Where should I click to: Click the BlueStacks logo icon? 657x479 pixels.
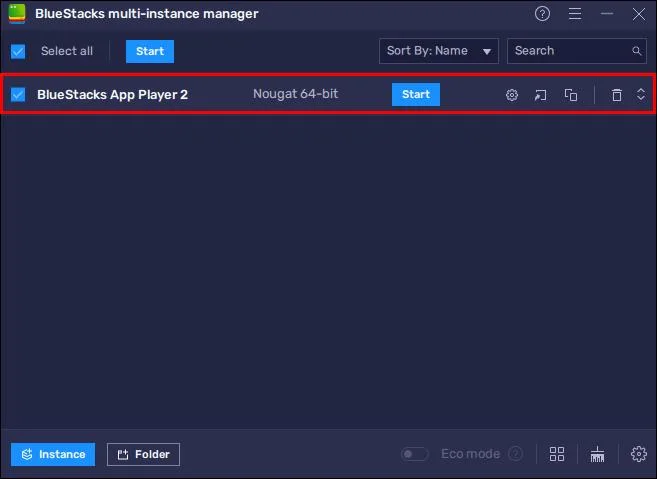pos(17,14)
